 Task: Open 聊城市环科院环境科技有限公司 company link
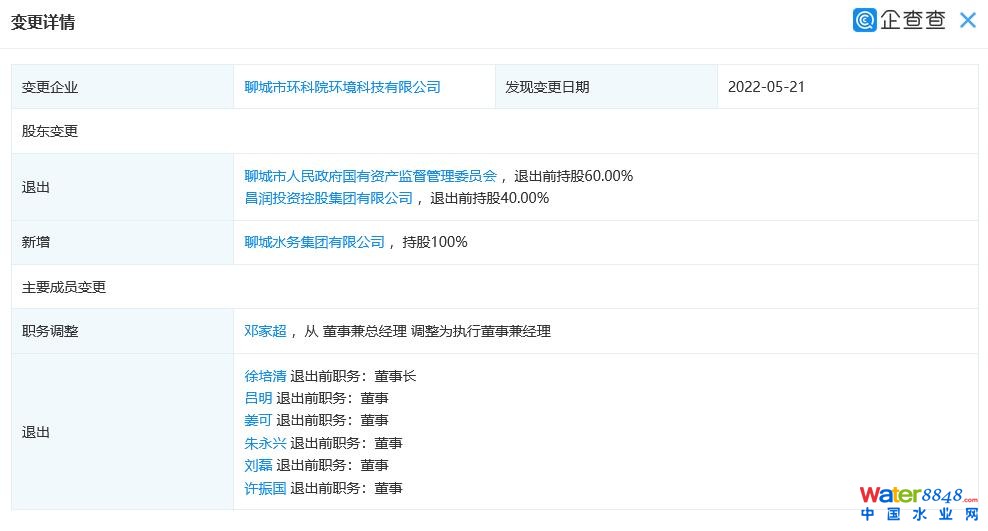point(342,87)
